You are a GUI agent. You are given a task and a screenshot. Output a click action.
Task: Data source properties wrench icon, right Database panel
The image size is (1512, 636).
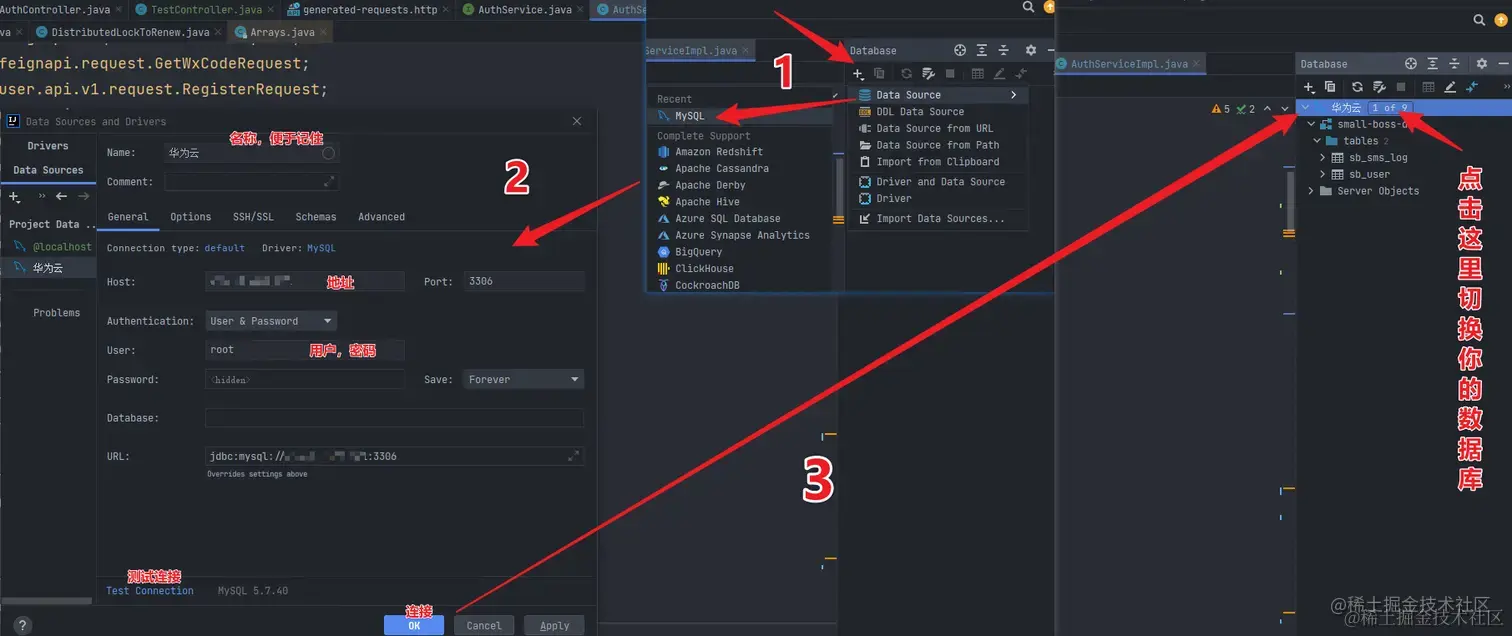pos(1379,87)
